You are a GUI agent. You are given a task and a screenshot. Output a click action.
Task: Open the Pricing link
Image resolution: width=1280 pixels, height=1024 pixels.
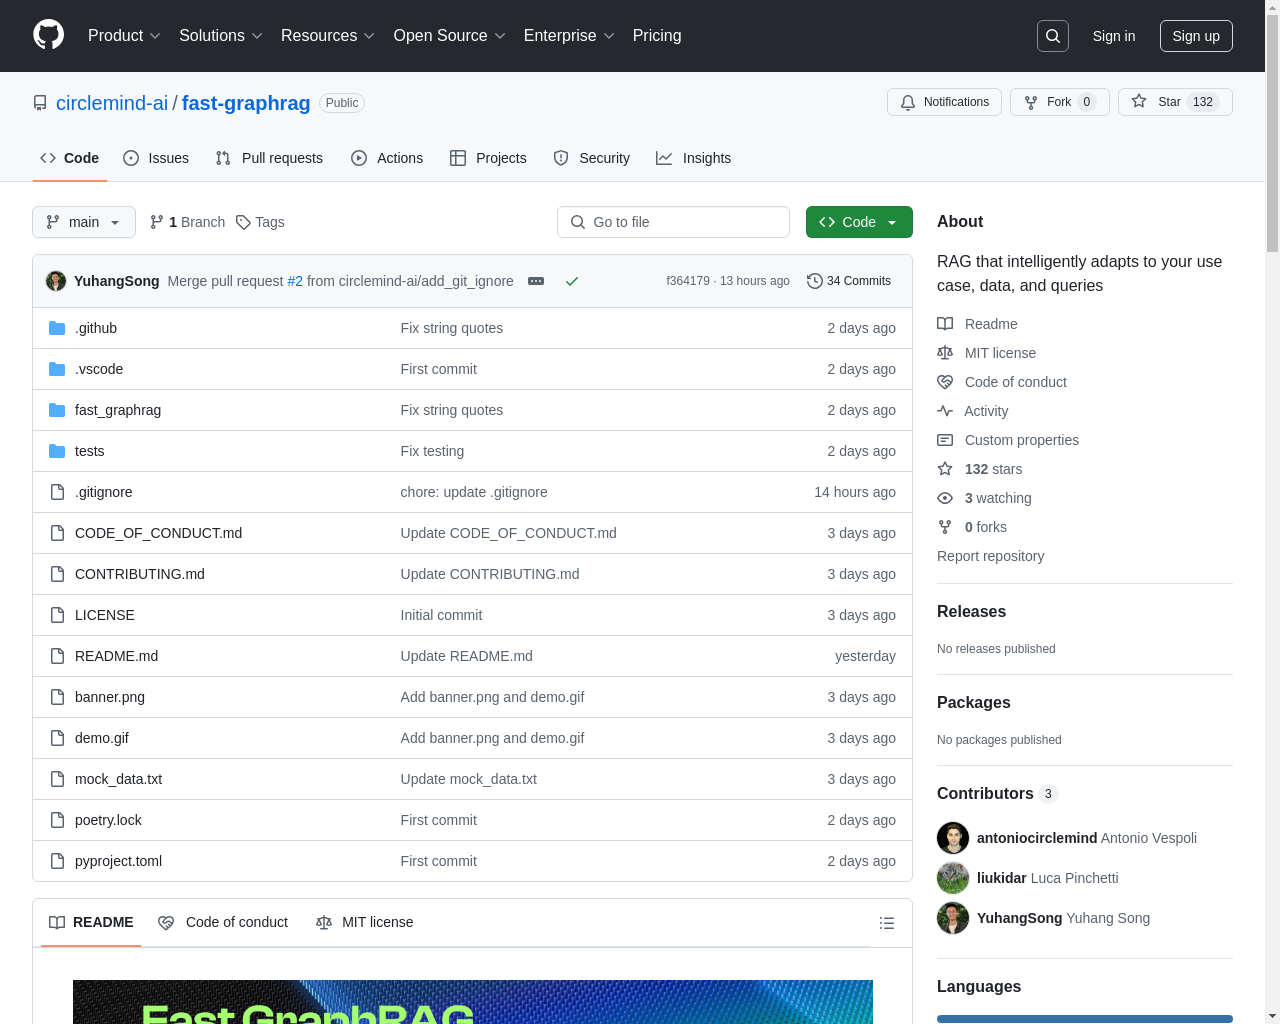[x=657, y=36]
